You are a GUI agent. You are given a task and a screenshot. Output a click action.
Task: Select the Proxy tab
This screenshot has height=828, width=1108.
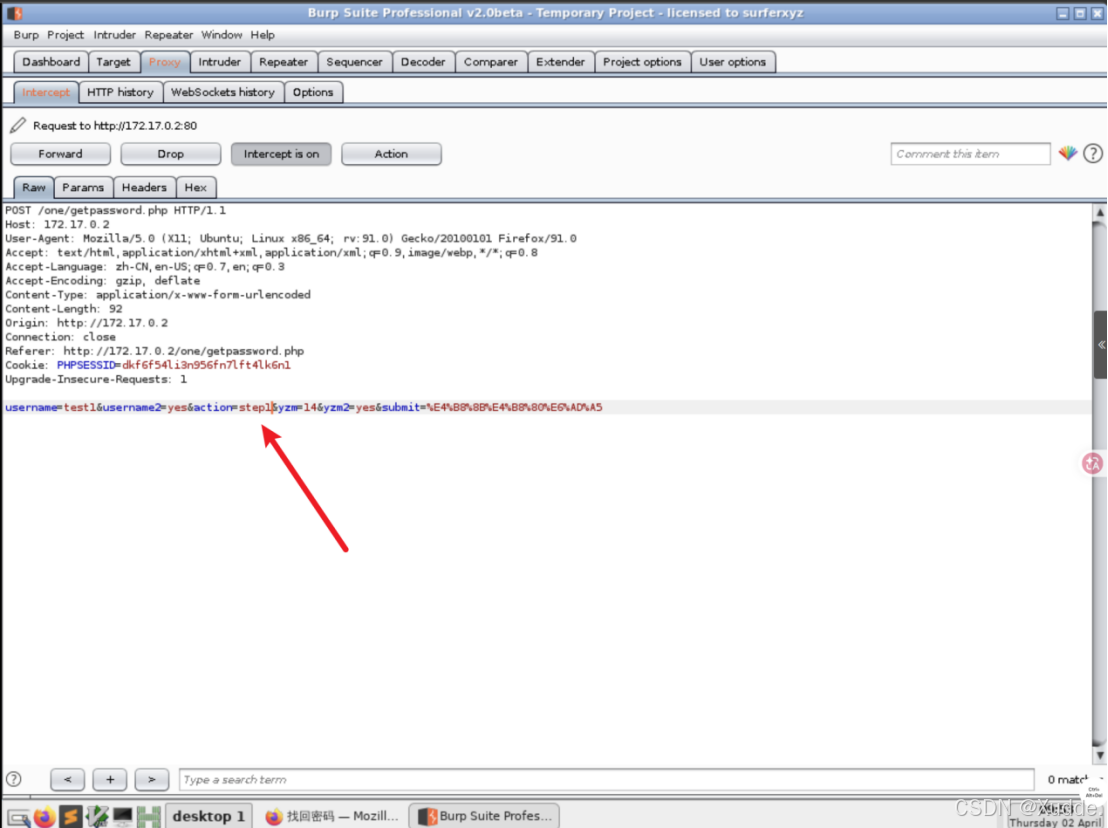[x=165, y=62]
